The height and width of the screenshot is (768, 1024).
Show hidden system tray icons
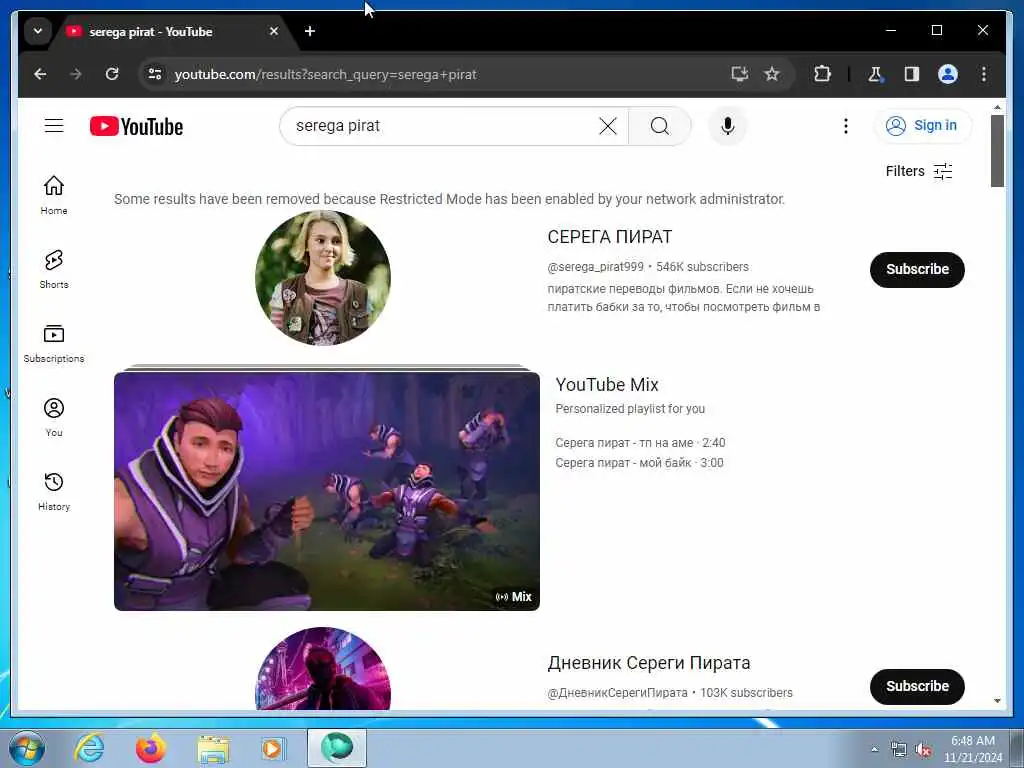click(874, 750)
